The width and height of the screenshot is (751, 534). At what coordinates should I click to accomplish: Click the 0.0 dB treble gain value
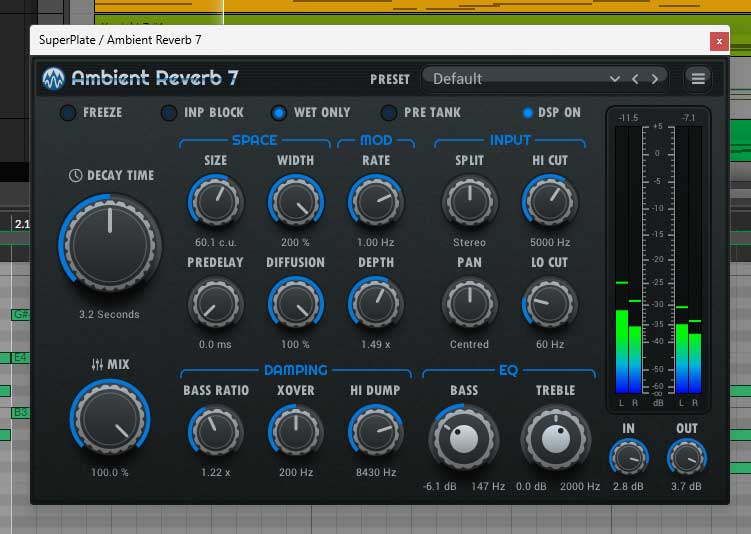coord(531,487)
